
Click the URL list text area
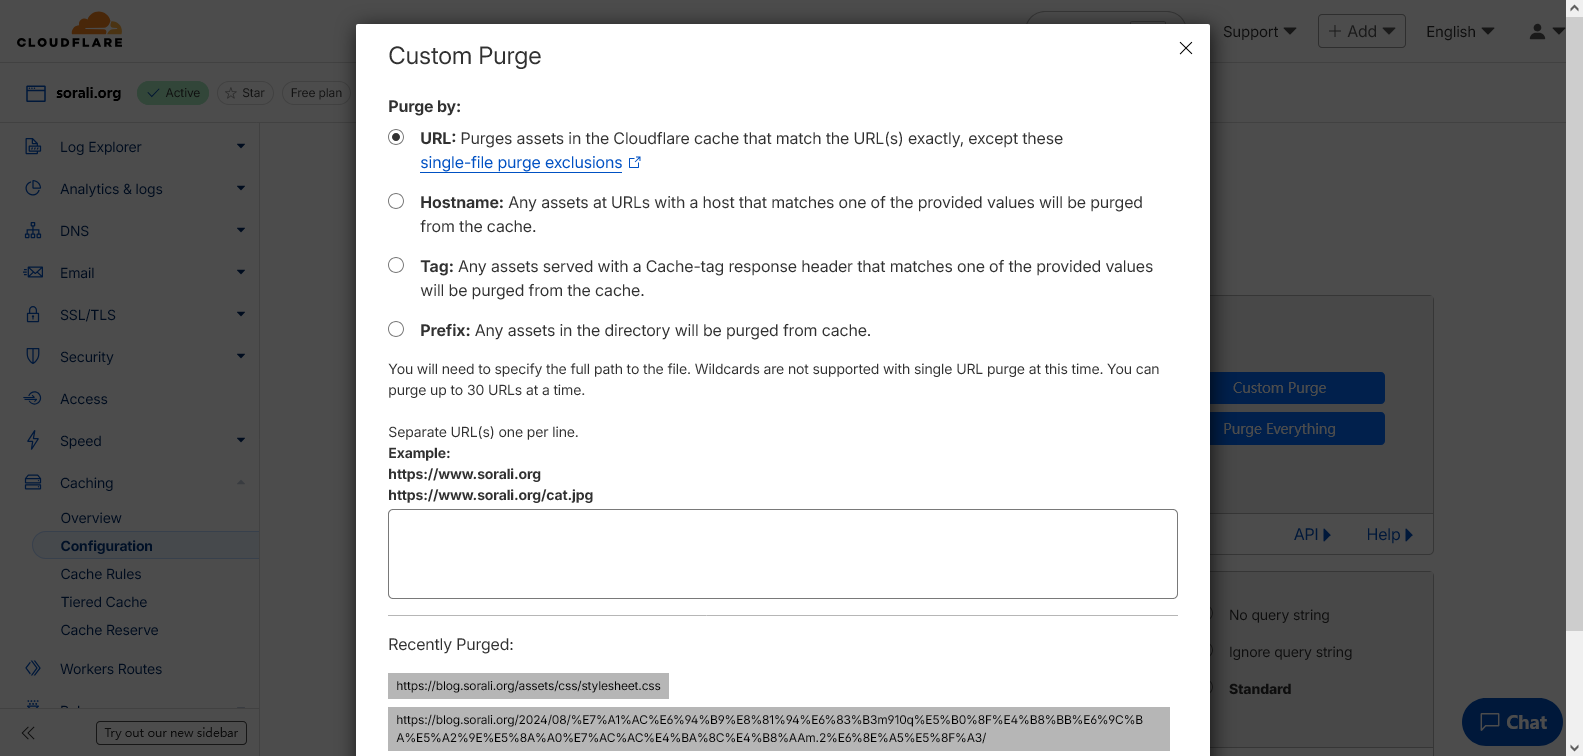click(782, 554)
